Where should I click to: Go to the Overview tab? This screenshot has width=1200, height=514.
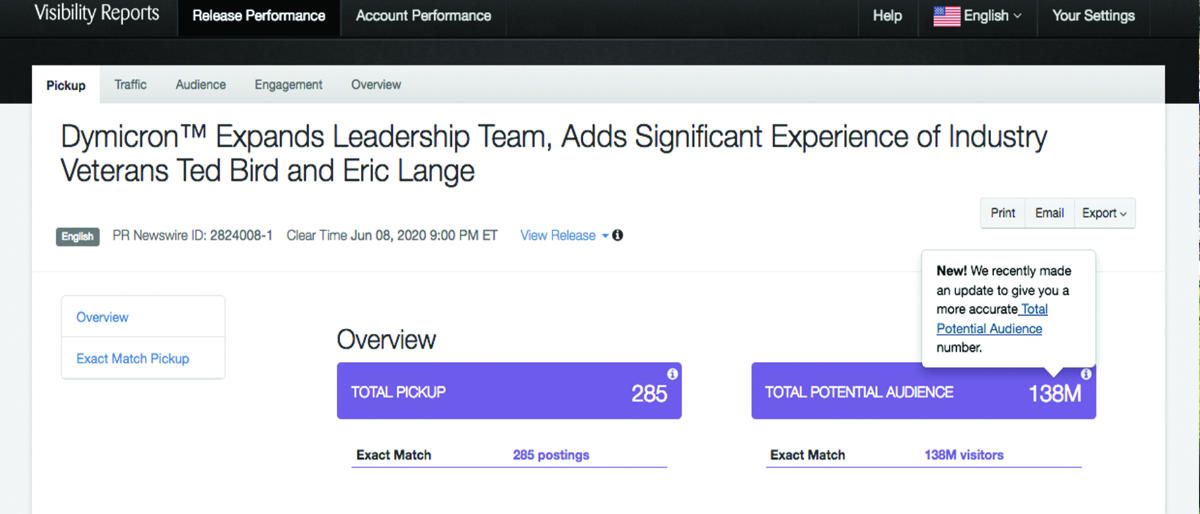point(376,85)
